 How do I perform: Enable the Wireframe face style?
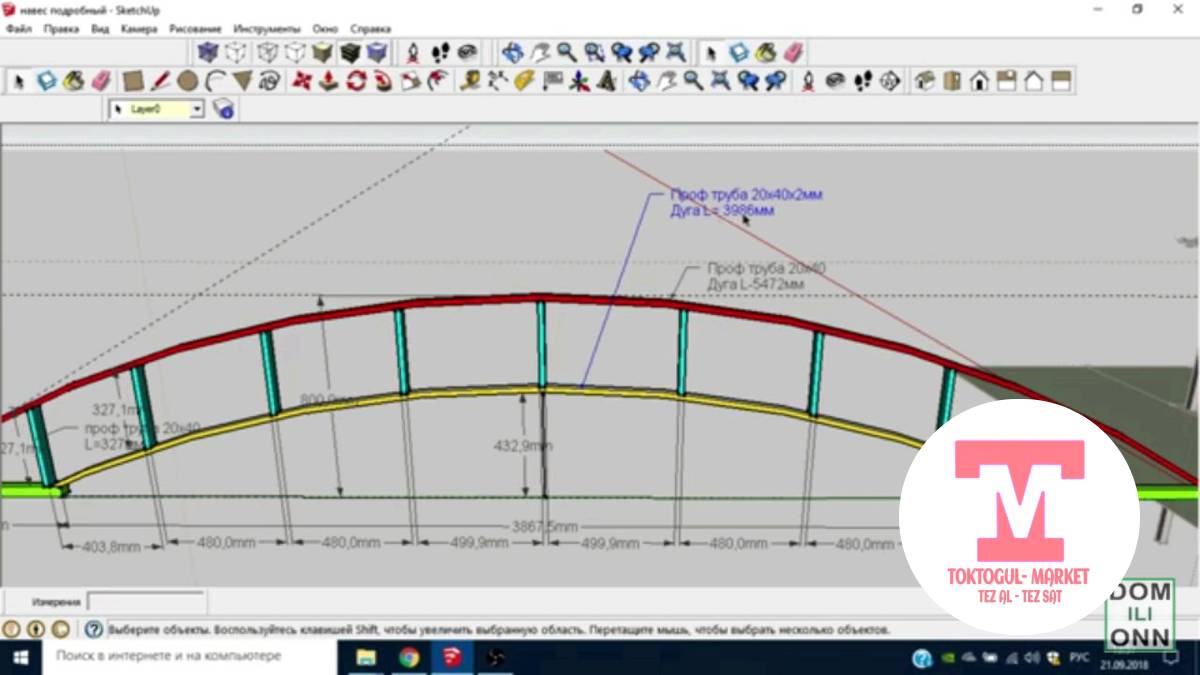coord(267,52)
